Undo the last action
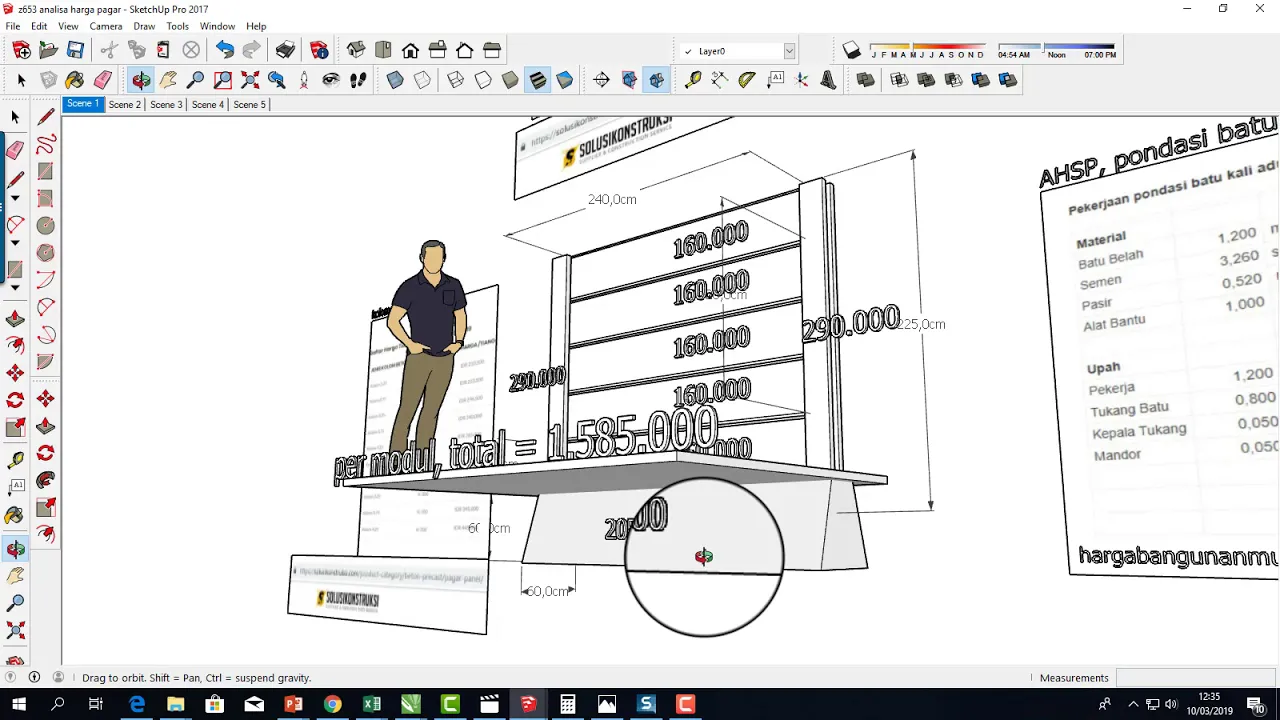The image size is (1280, 720). [x=225, y=50]
